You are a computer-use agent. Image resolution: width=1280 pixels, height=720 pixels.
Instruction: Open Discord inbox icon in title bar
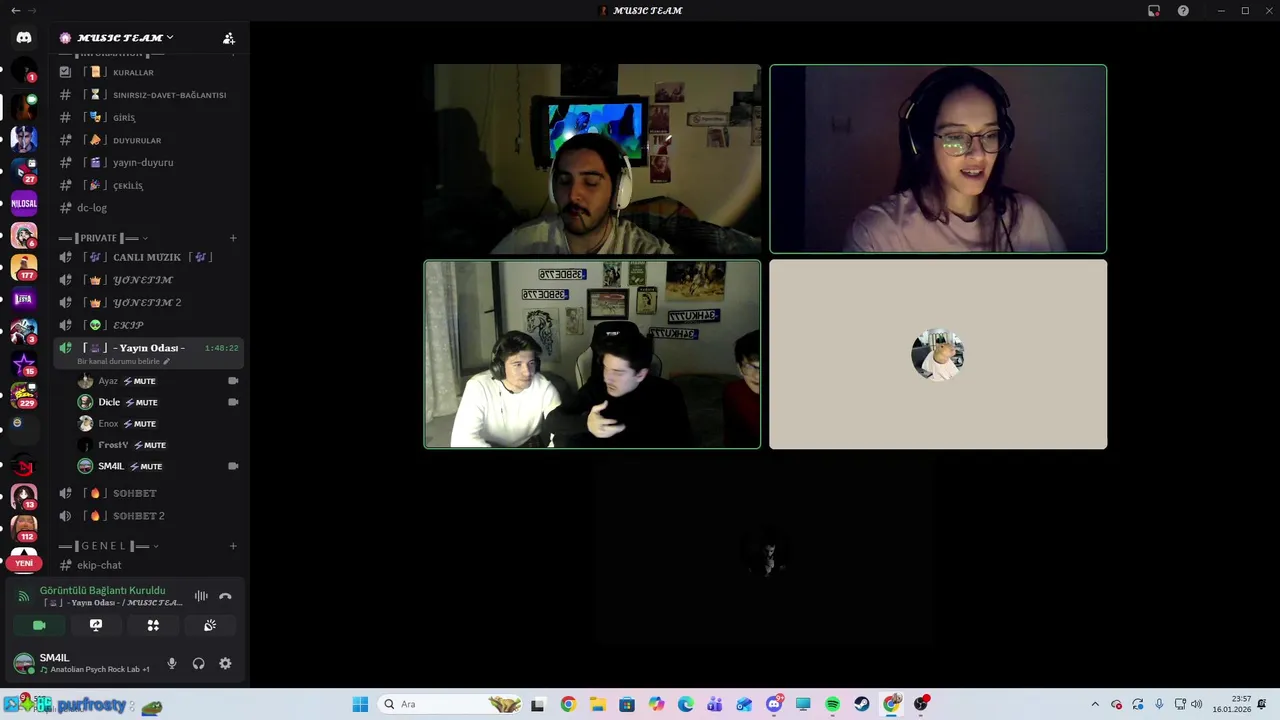(1154, 11)
